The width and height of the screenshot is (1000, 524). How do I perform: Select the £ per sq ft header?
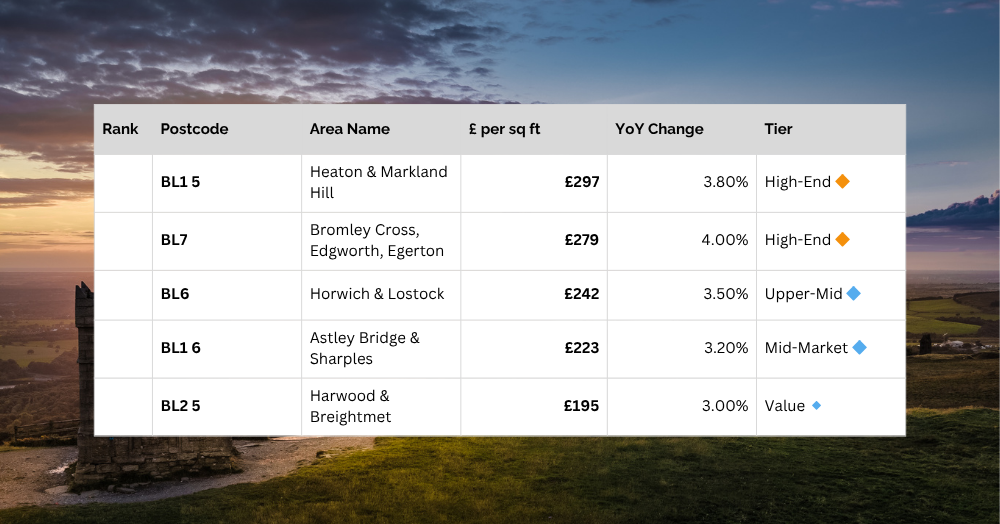504,129
